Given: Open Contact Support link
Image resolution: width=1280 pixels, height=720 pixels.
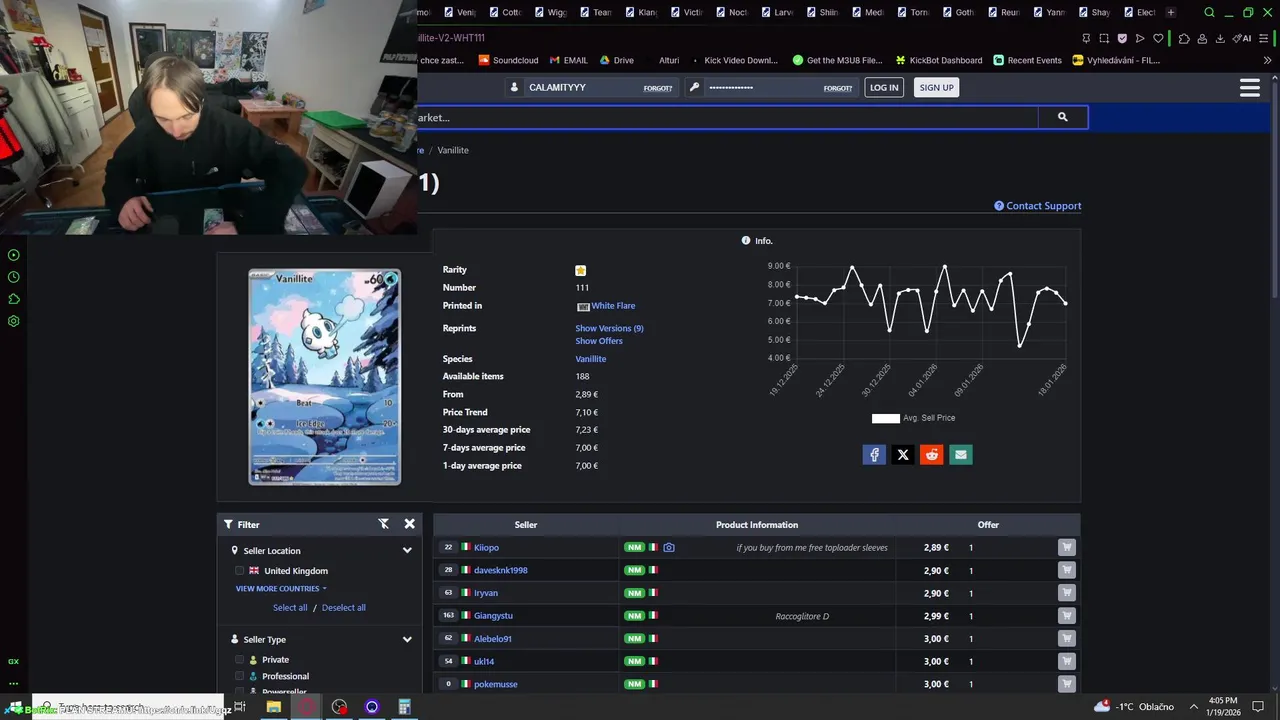Looking at the screenshot, I should tap(1038, 206).
